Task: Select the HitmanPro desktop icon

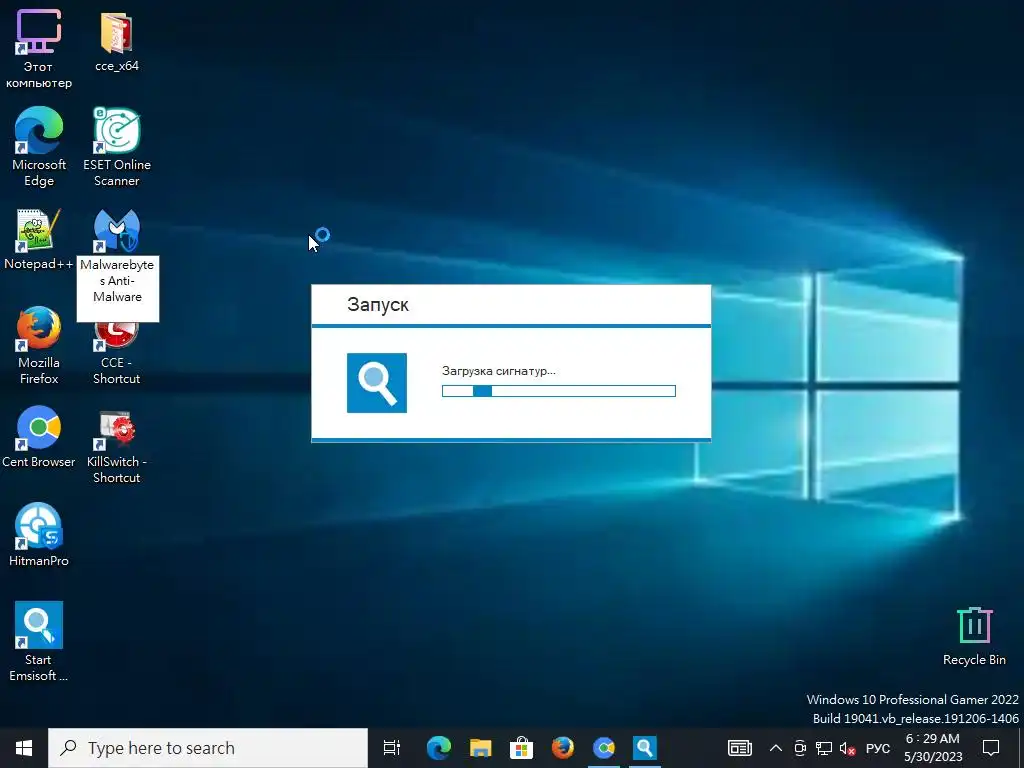Action: [39, 534]
